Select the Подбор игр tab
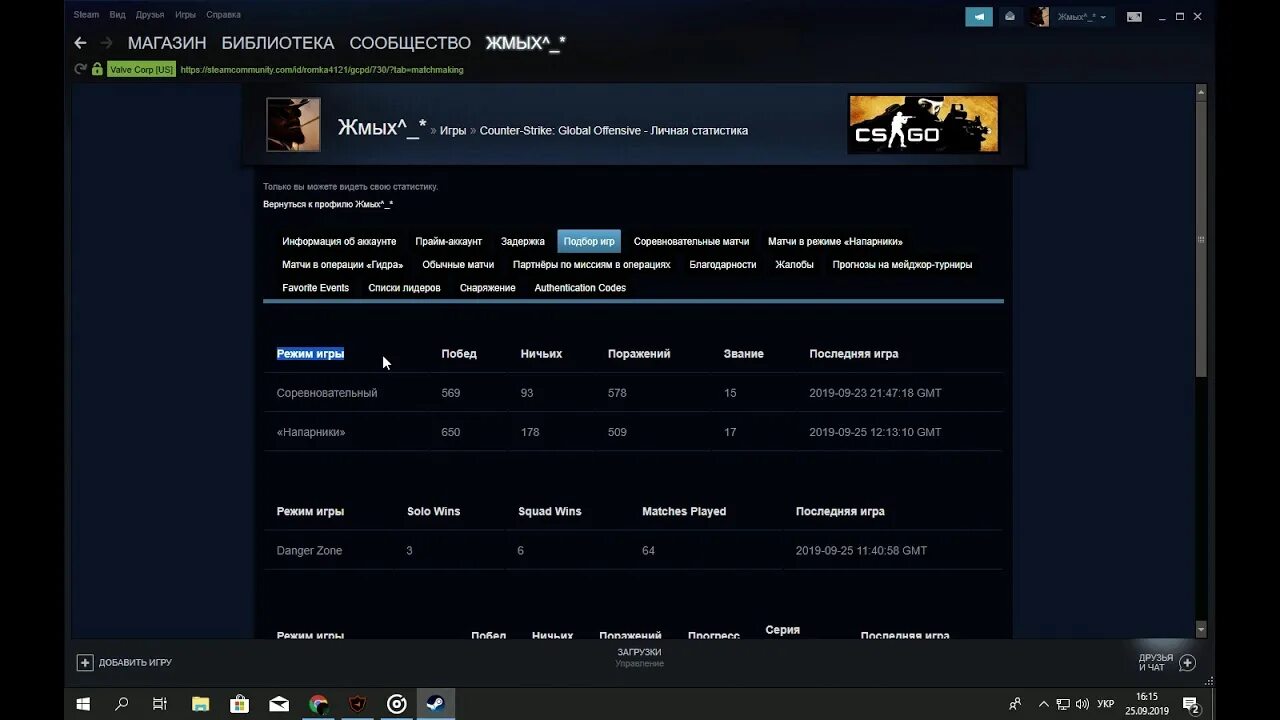The width and height of the screenshot is (1280, 720). point(589,241)
